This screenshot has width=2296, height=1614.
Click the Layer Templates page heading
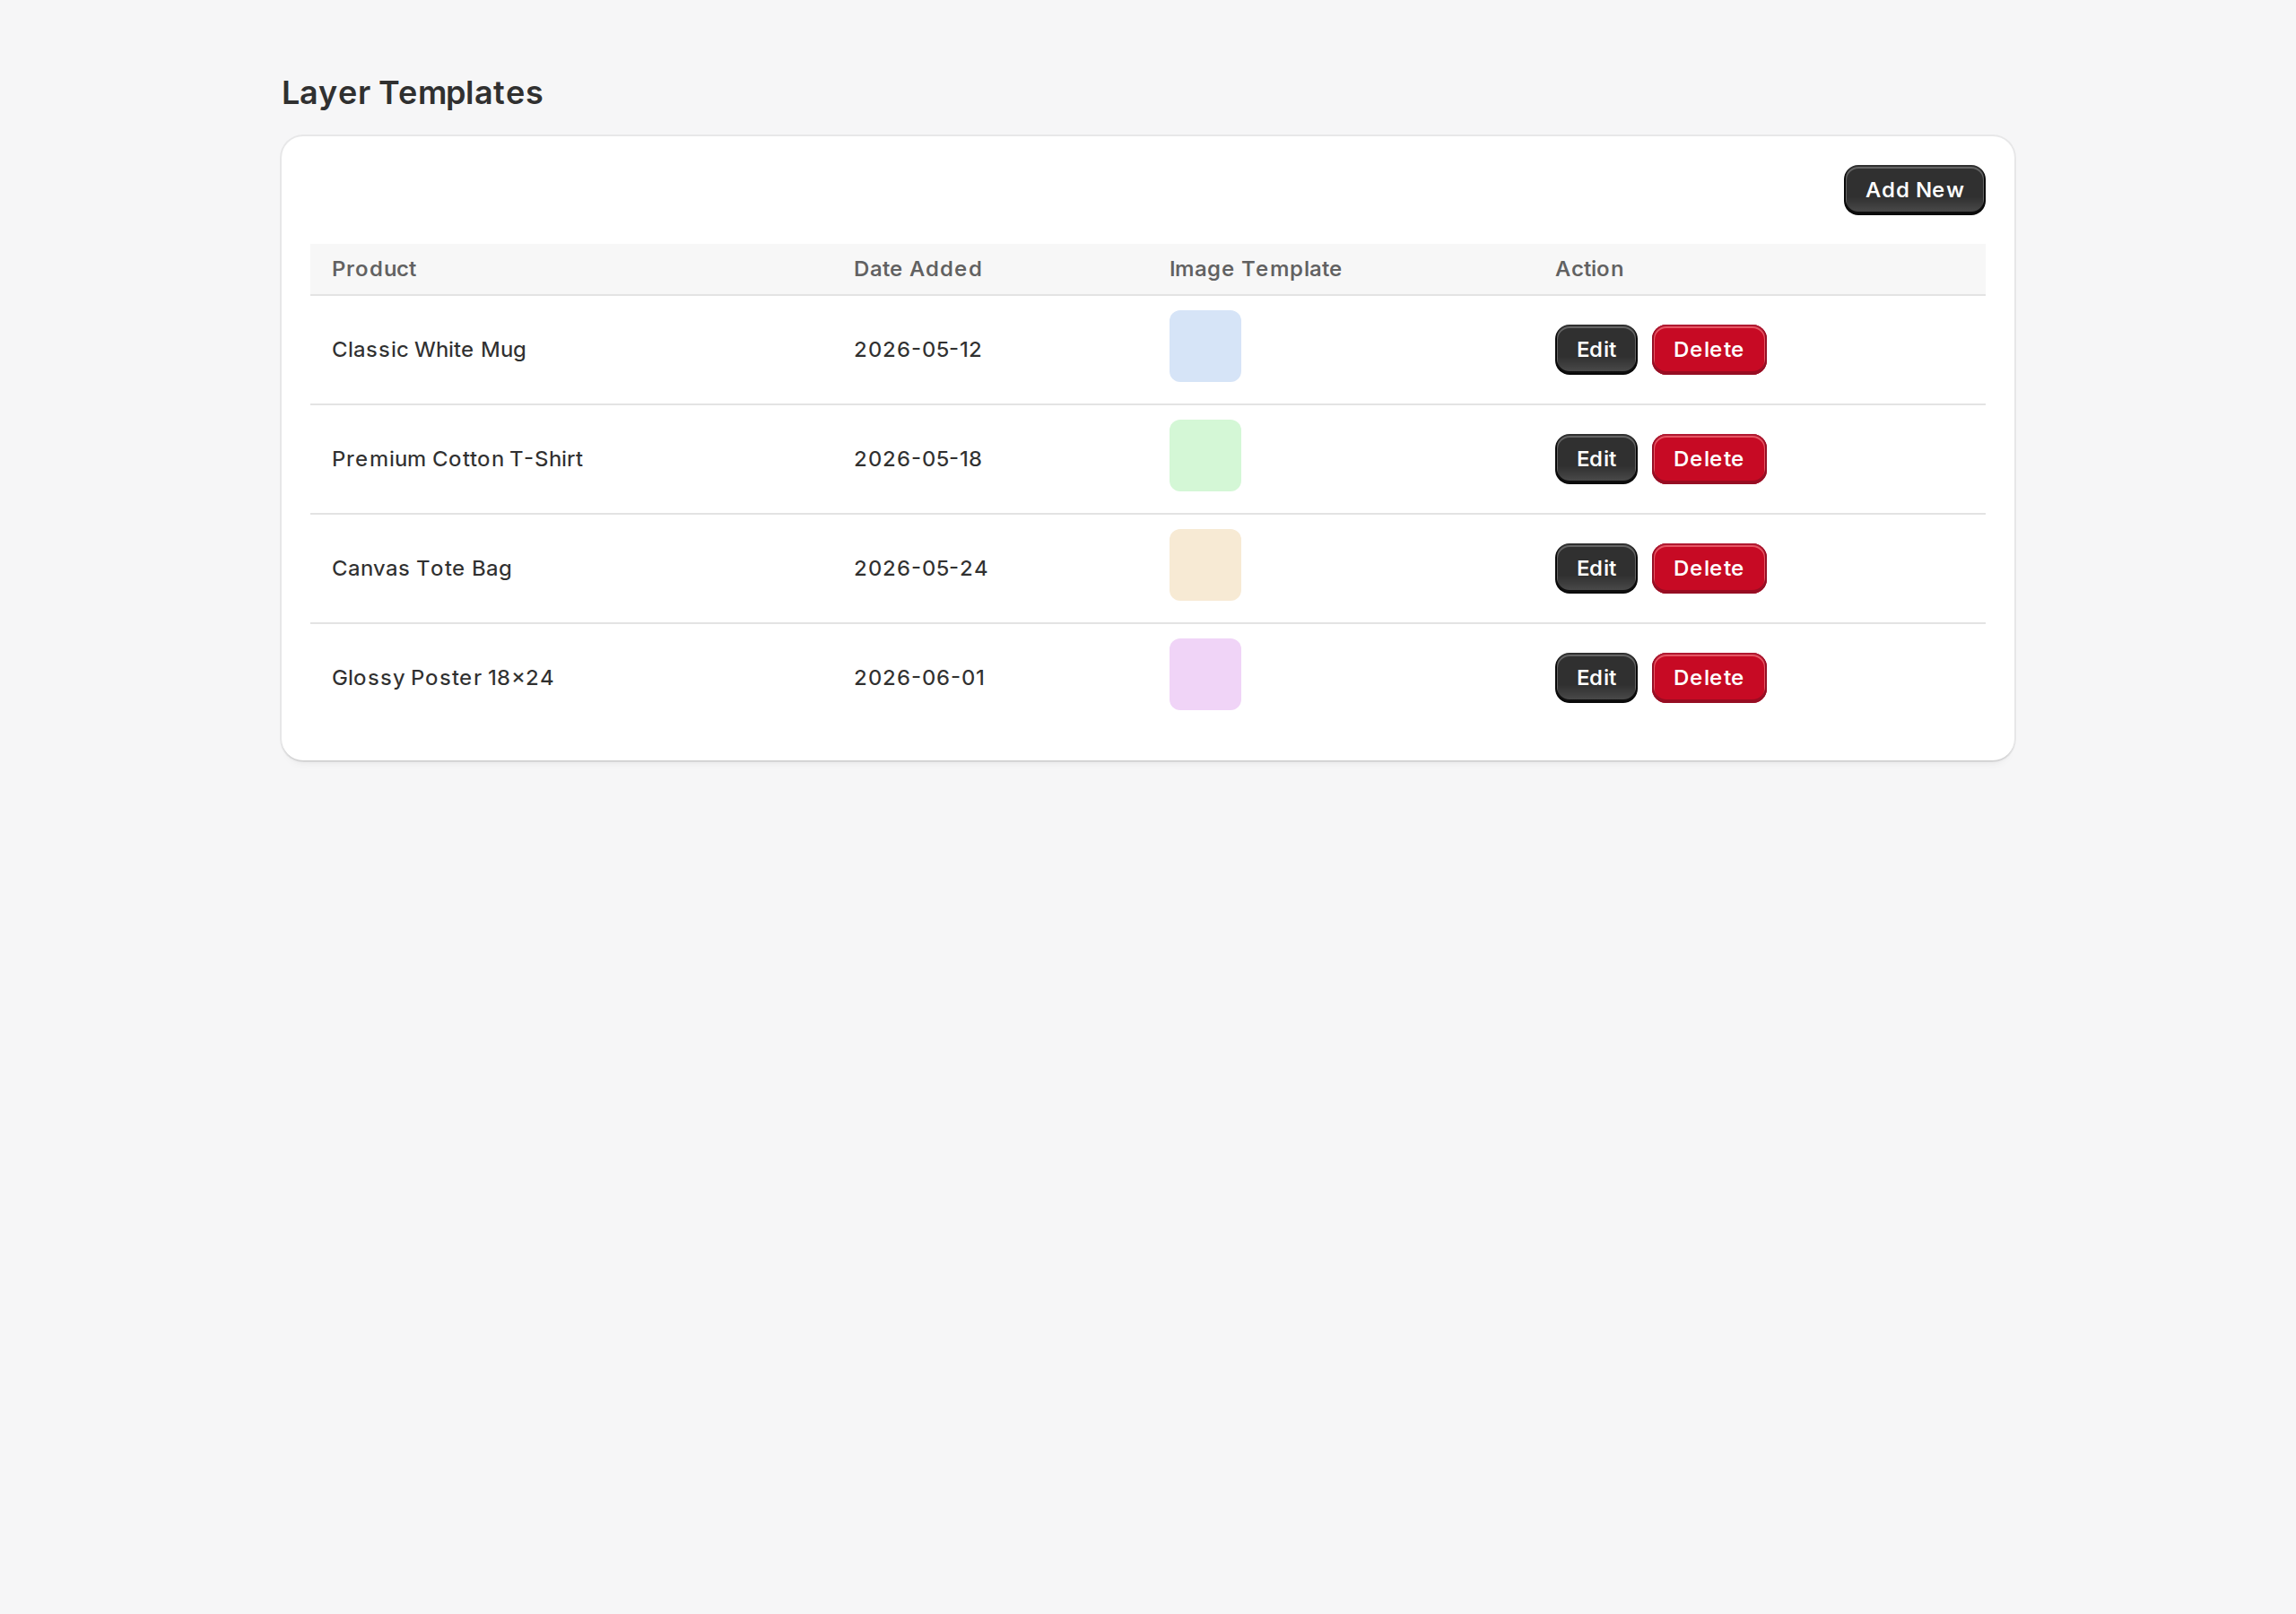coord(412,93)
